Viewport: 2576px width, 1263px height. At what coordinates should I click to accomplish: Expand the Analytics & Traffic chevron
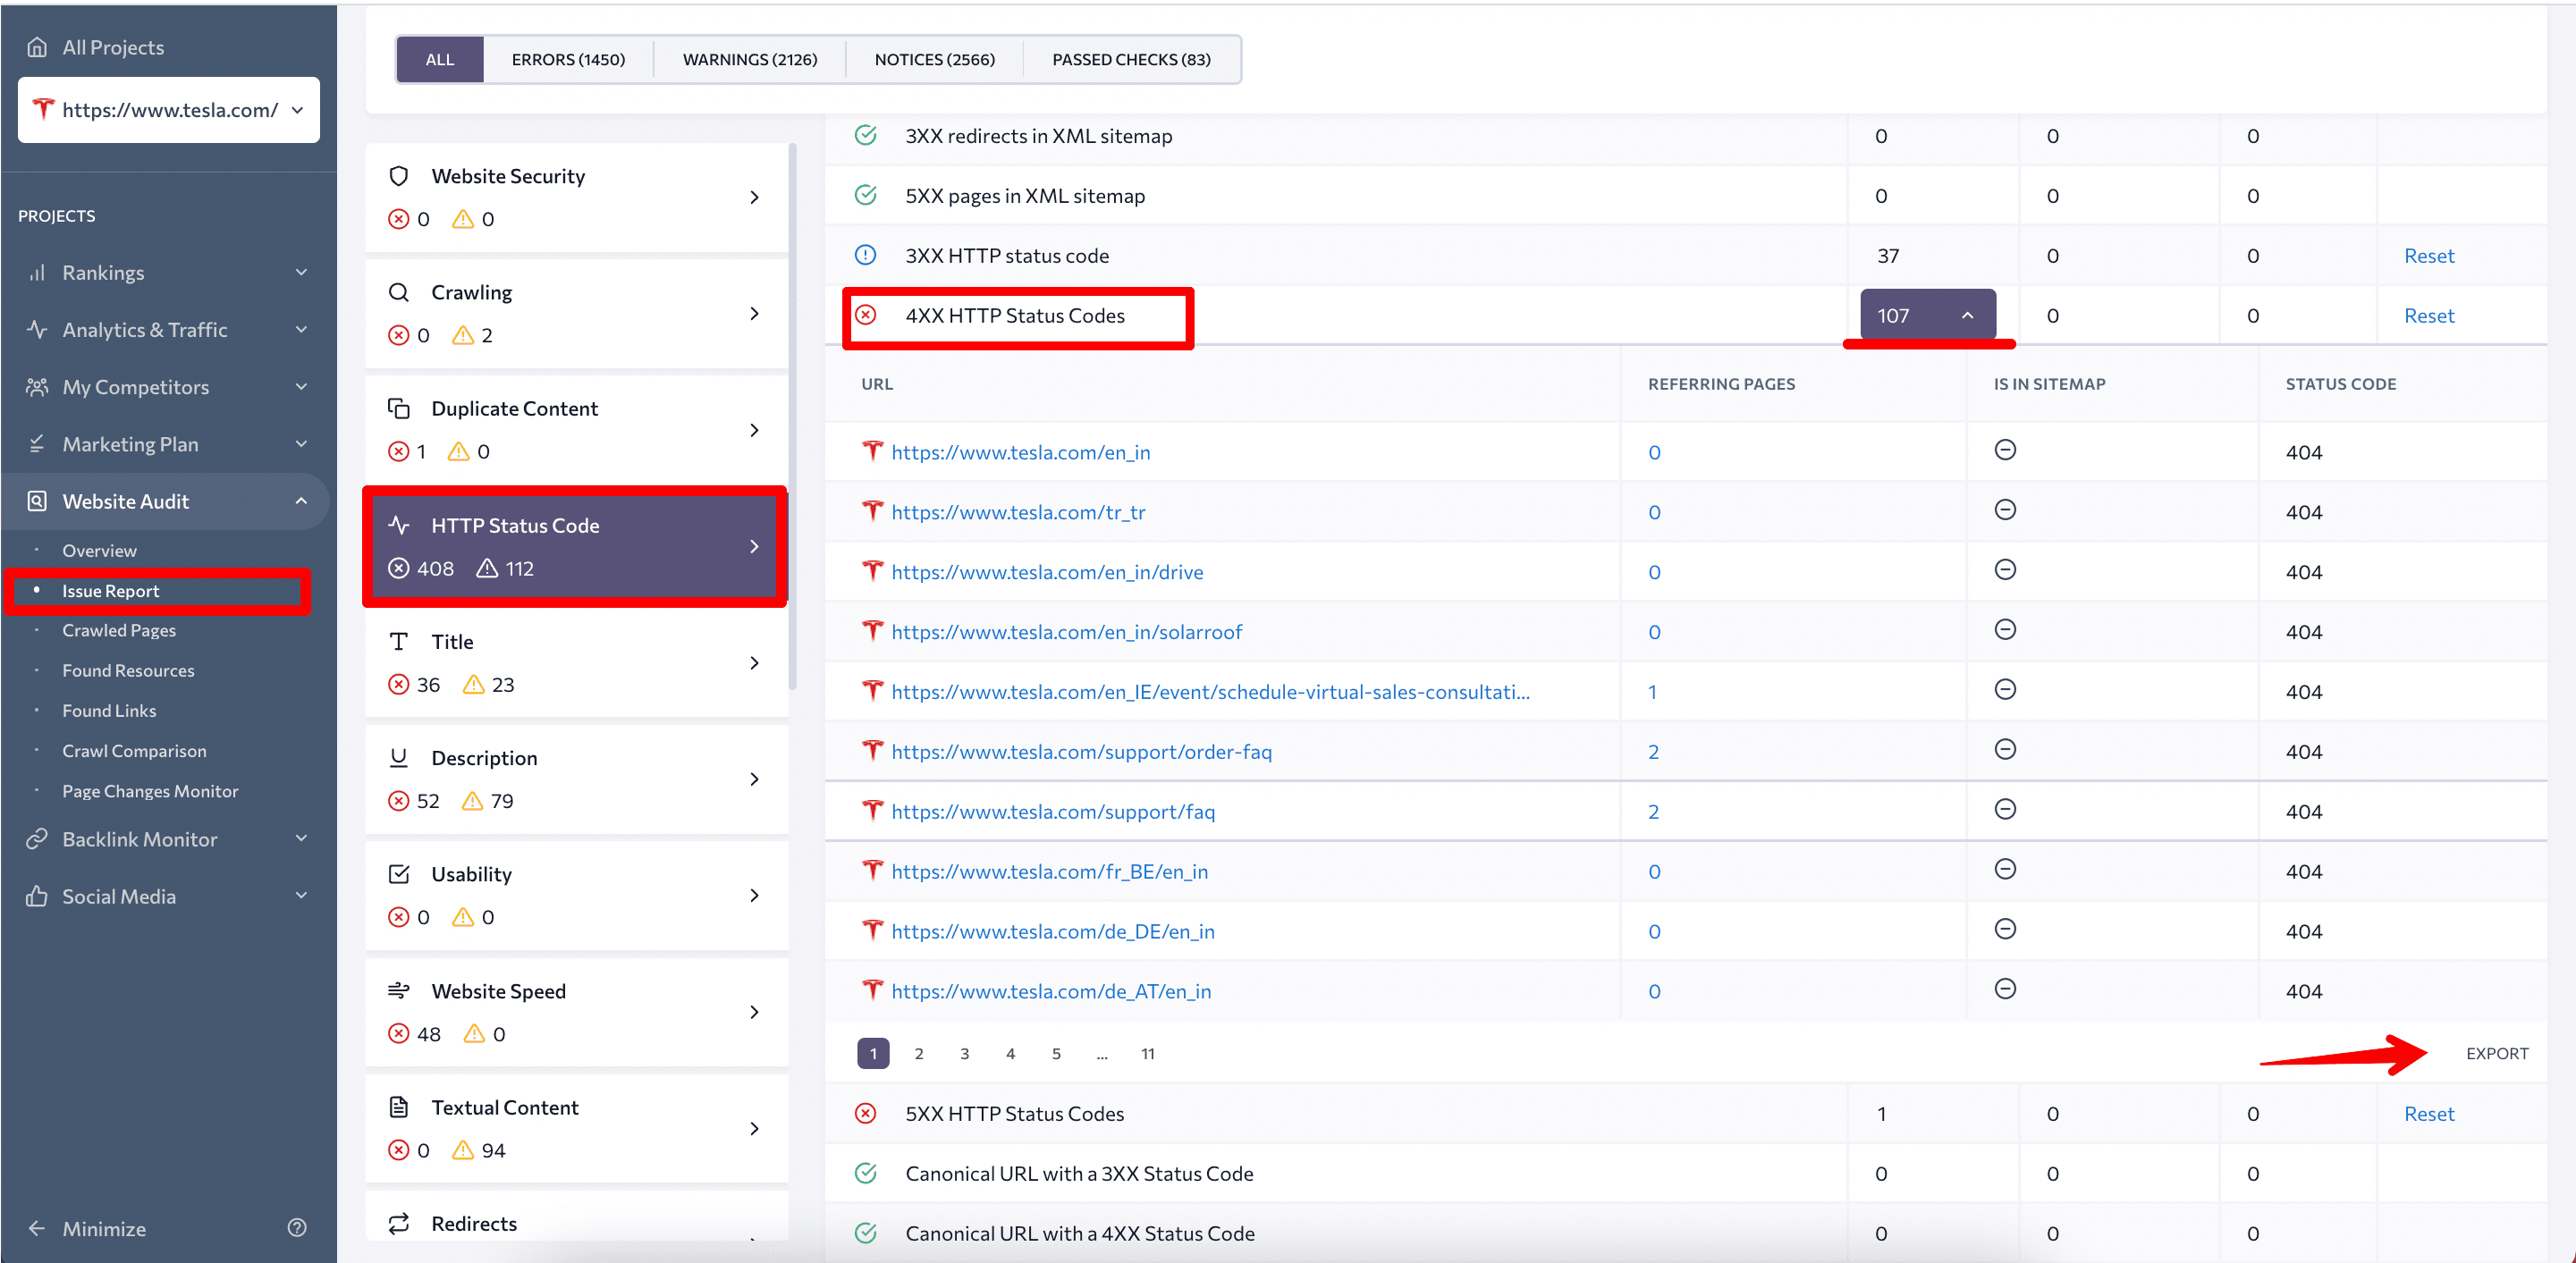301,329
